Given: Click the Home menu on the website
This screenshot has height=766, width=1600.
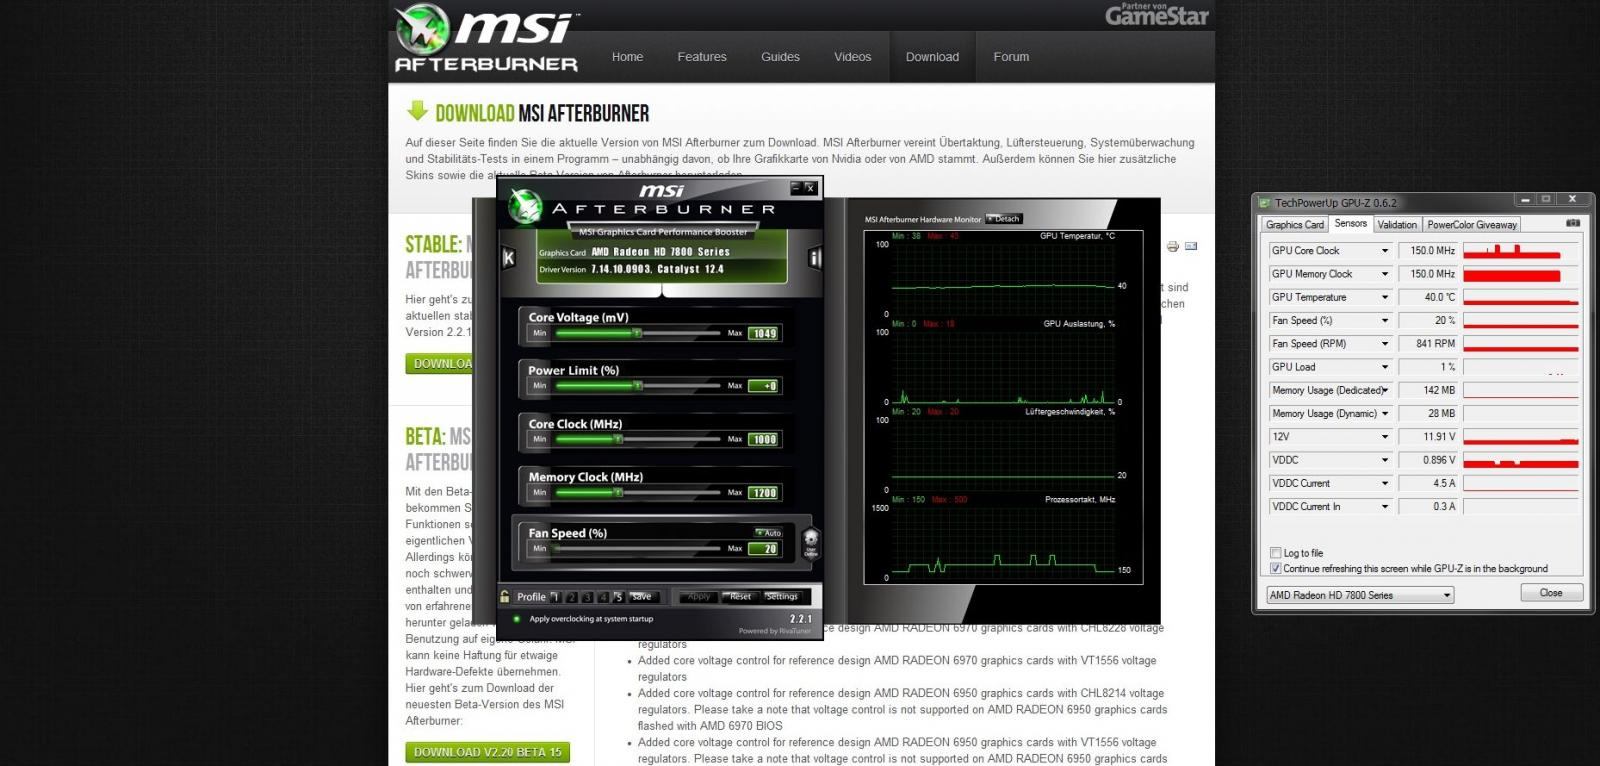Looking at the screenshot, I should point(627,57).
